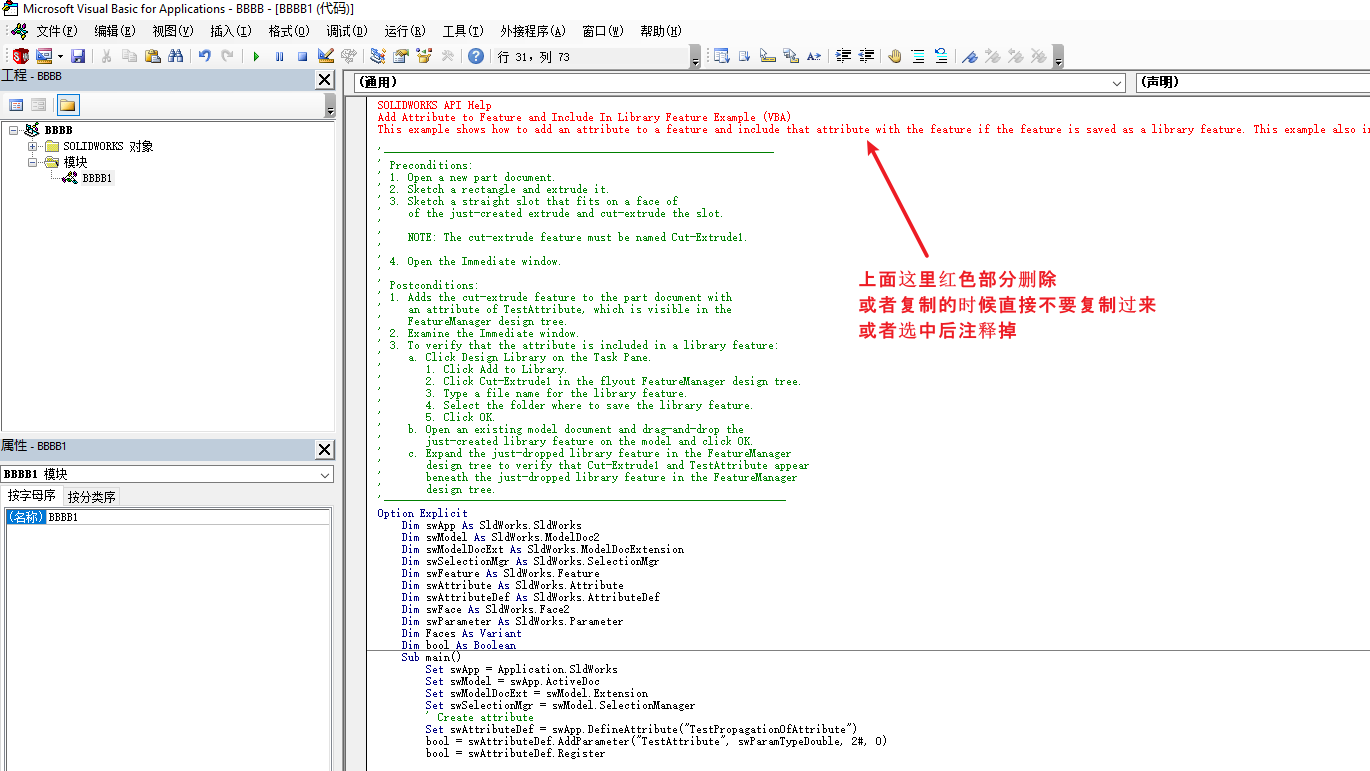Click the Parameter Info edit icon
This screenshot has width=1370, height=771.
point(791,56)
